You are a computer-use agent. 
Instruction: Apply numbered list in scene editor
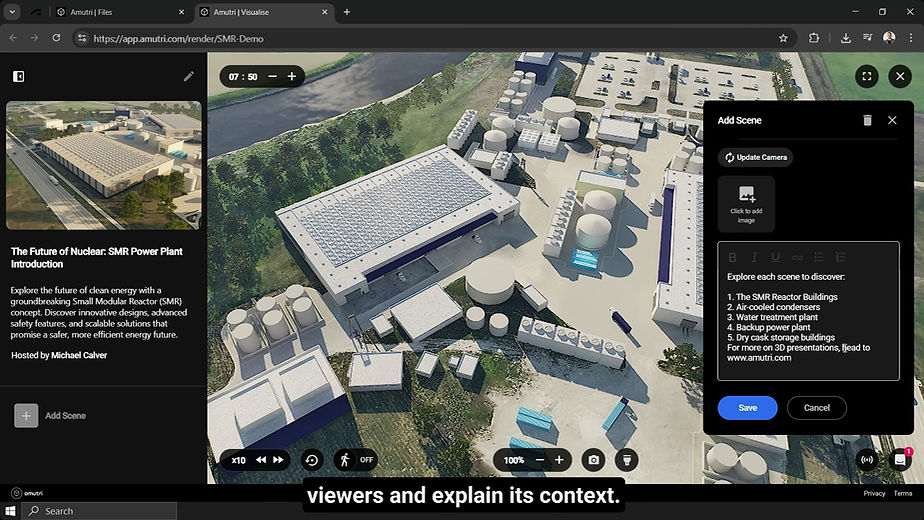[x=840, y=257]
